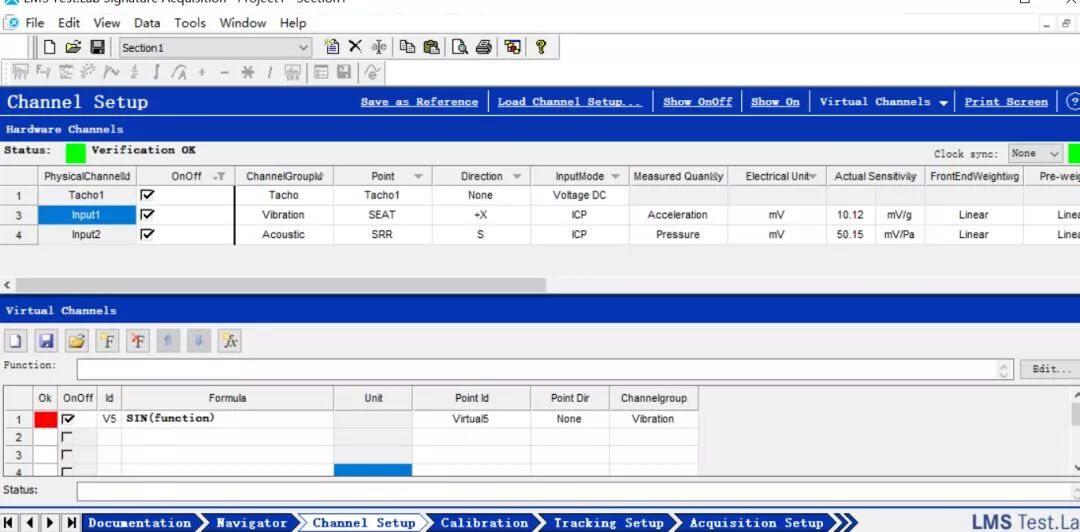Click the fx function editor icon
The width and height of the screenshot is (1080, 532).
coord(229,340)
